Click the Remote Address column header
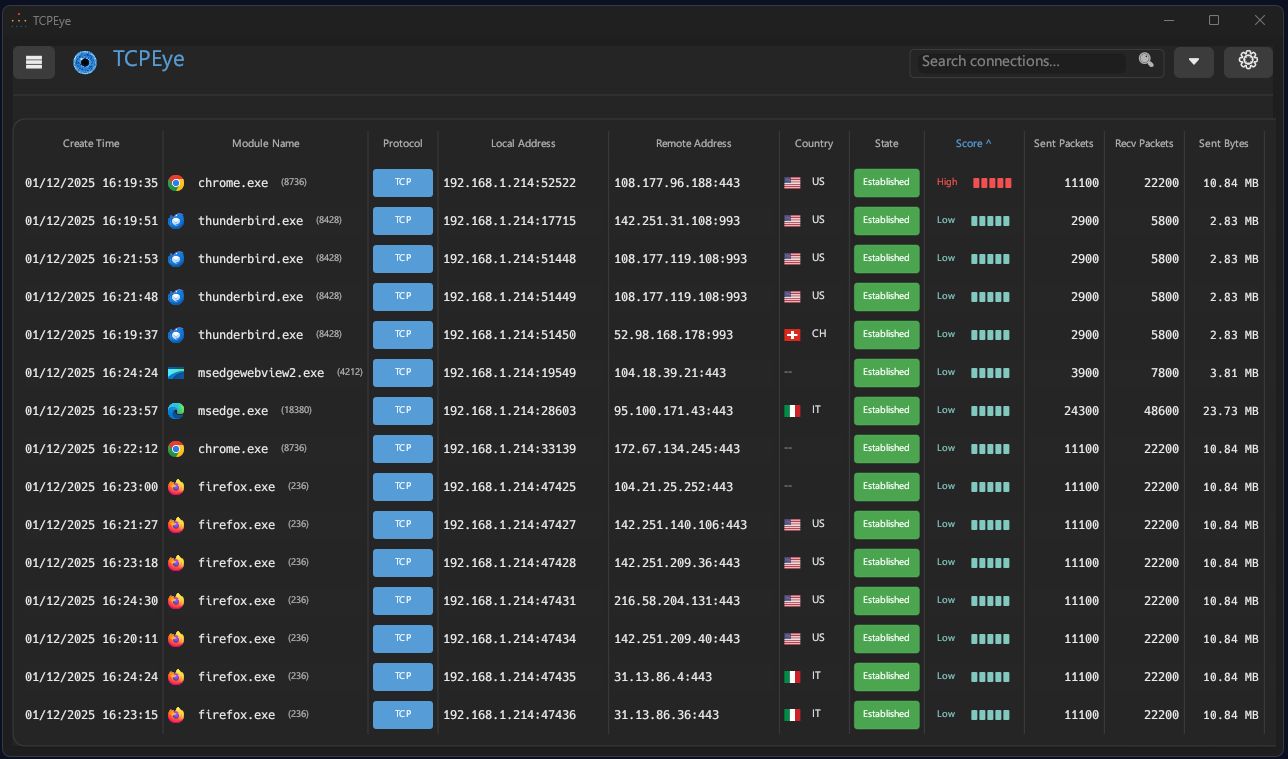1288x759 pixels. pyautogui.click(x=693, y=144)
